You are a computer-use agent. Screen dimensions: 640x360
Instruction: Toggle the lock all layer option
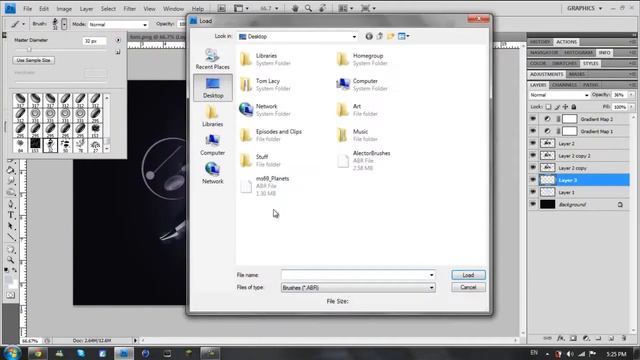(574, 107)
